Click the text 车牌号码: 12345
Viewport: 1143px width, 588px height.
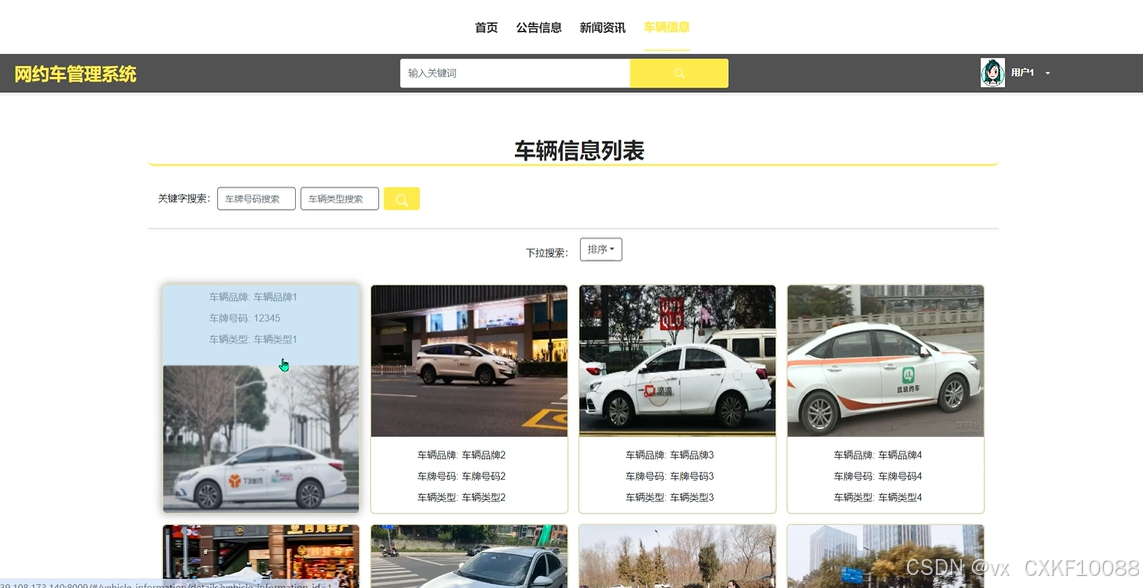245,318
